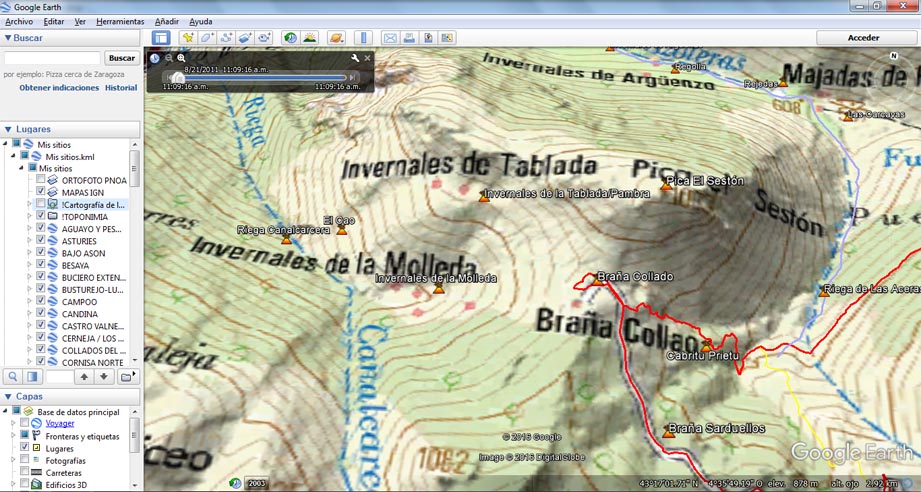Viewport: 921px width, 492px height.
Task: Zoom in the time slider range
Action: pyautogui.click(x=181, y=58)
